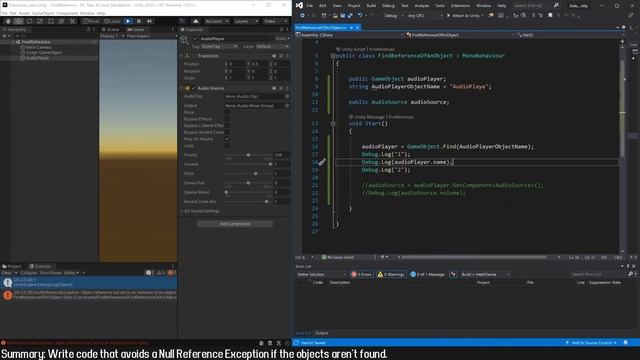The height and width of the screenshot is (360, 640).
Task: Open the Layers dropdown in Unity
Action: 246,21
